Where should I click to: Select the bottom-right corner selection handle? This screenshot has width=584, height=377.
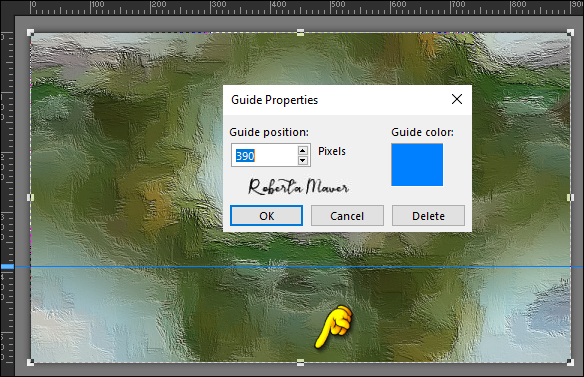pos(570,362)
